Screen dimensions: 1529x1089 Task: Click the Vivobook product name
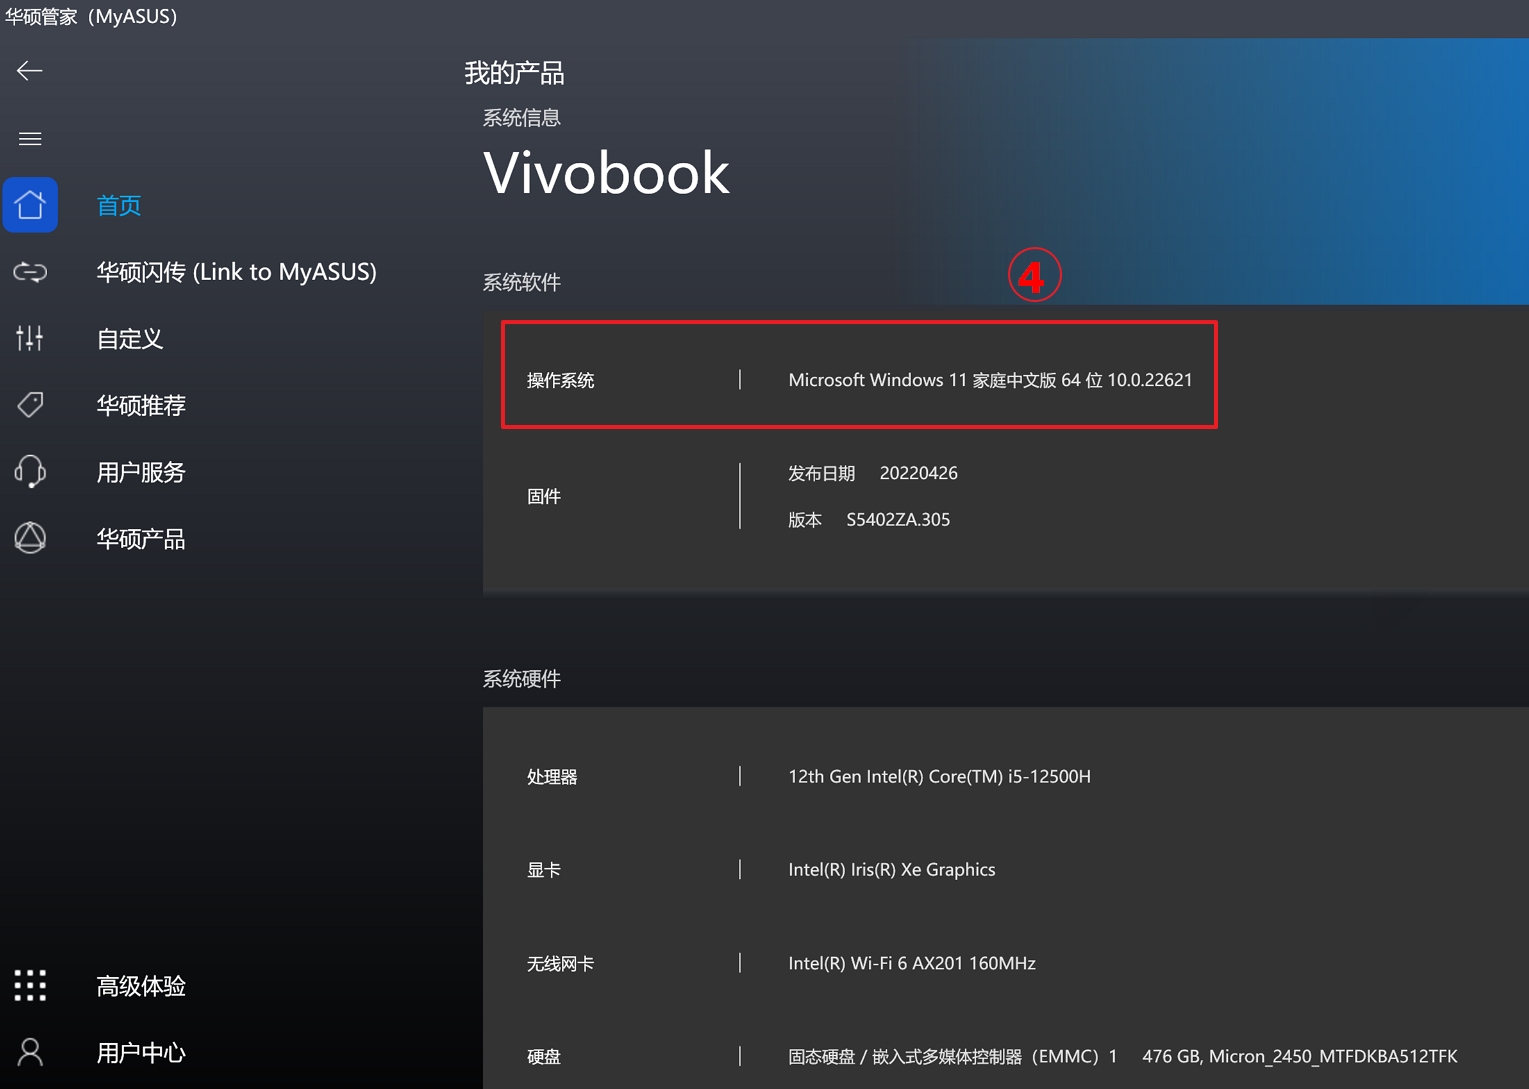click(607, 173)
